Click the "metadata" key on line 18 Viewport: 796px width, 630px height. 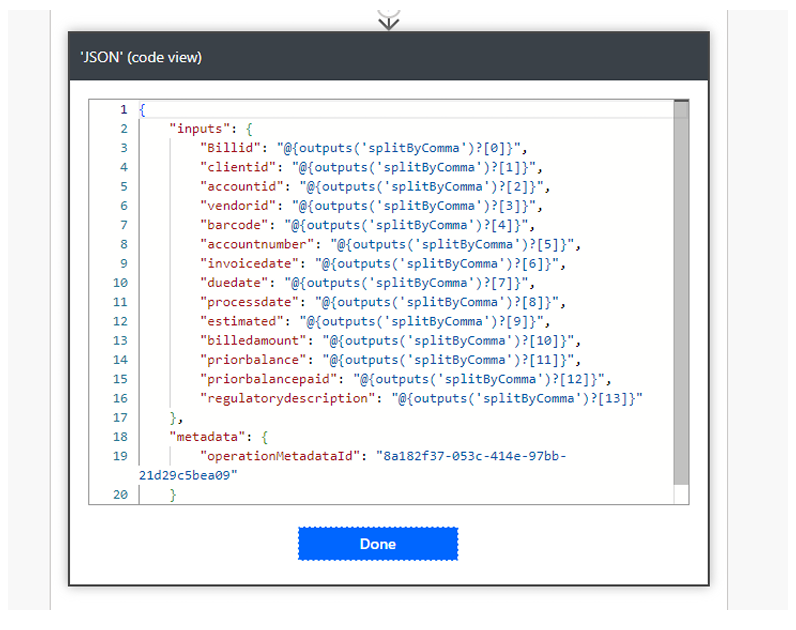tap(207, 437)
